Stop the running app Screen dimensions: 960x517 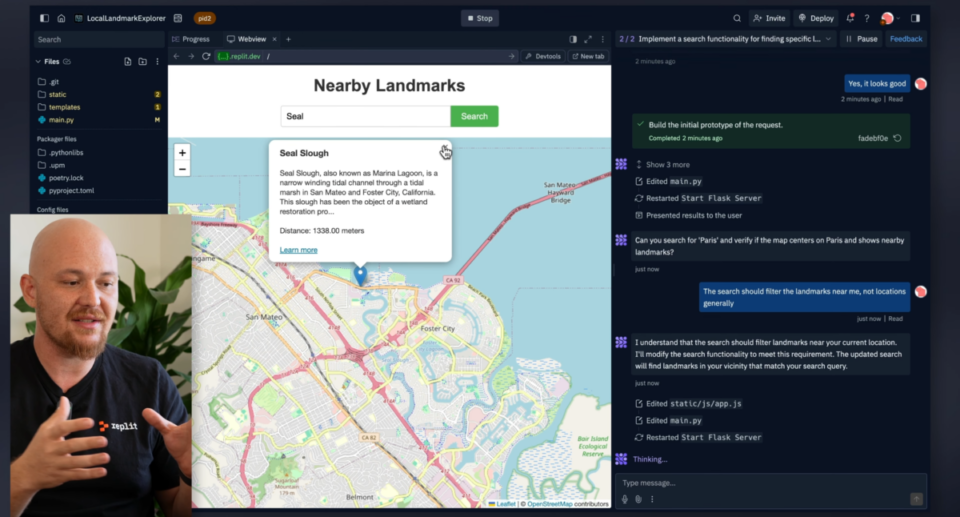point(480,18)
